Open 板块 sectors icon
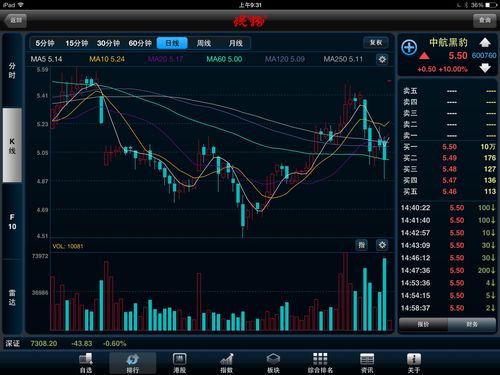 point(273,363)
